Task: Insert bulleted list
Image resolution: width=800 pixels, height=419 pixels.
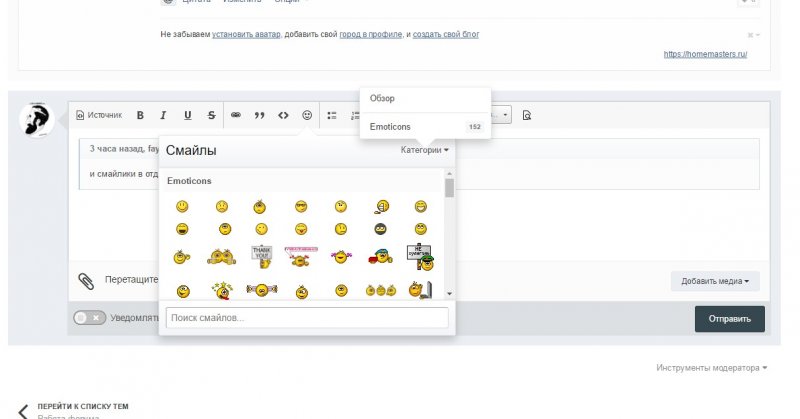Action: point(332,115)
